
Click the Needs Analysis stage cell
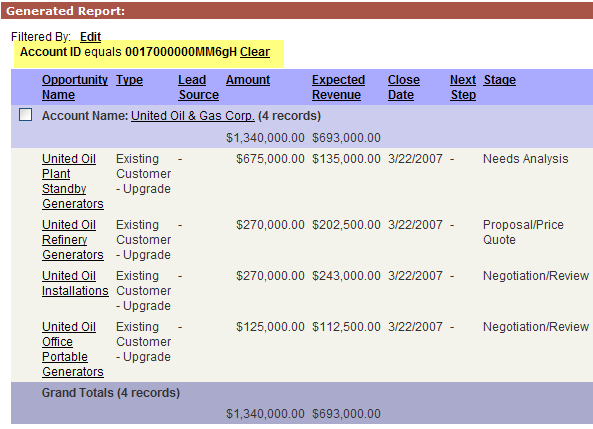point(526,159)
